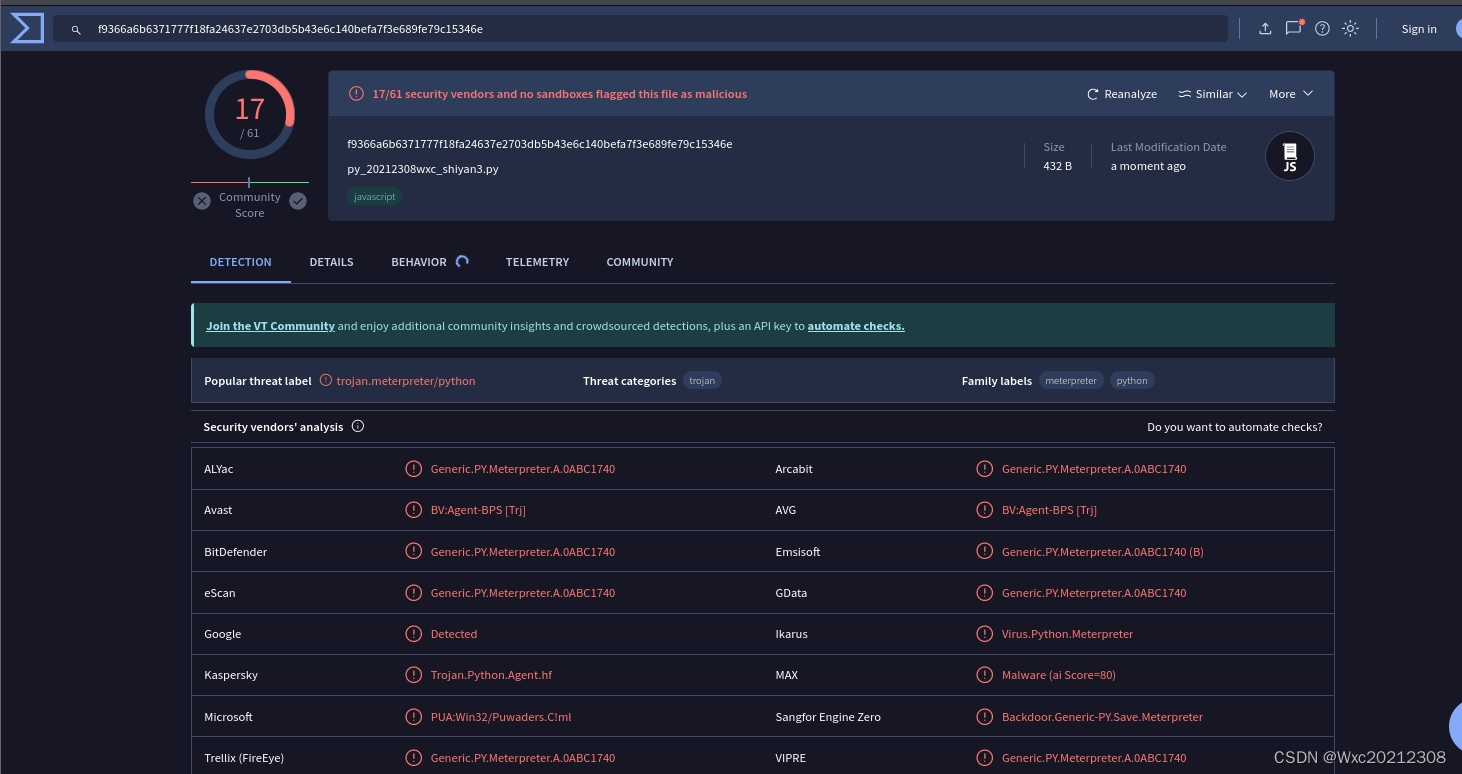Click the upload file icon
The height and width of the screenshot is (774, 1462).
tap(1265, 29)
